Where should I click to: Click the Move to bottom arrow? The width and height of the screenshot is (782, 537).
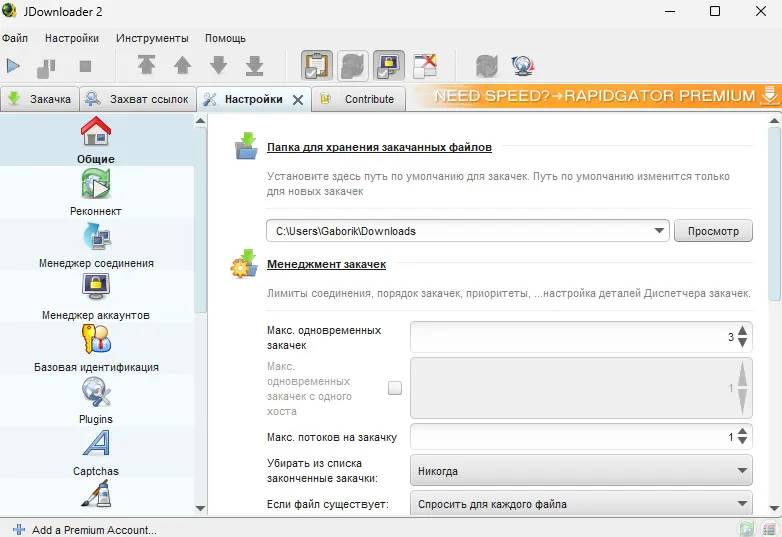click(x=255, y=66)
